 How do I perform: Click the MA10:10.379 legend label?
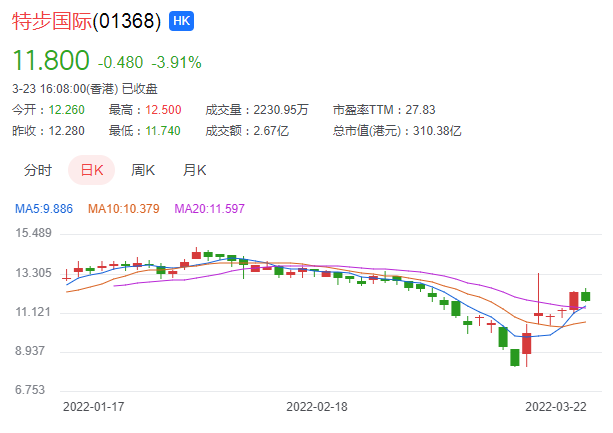tap(124, 209)
